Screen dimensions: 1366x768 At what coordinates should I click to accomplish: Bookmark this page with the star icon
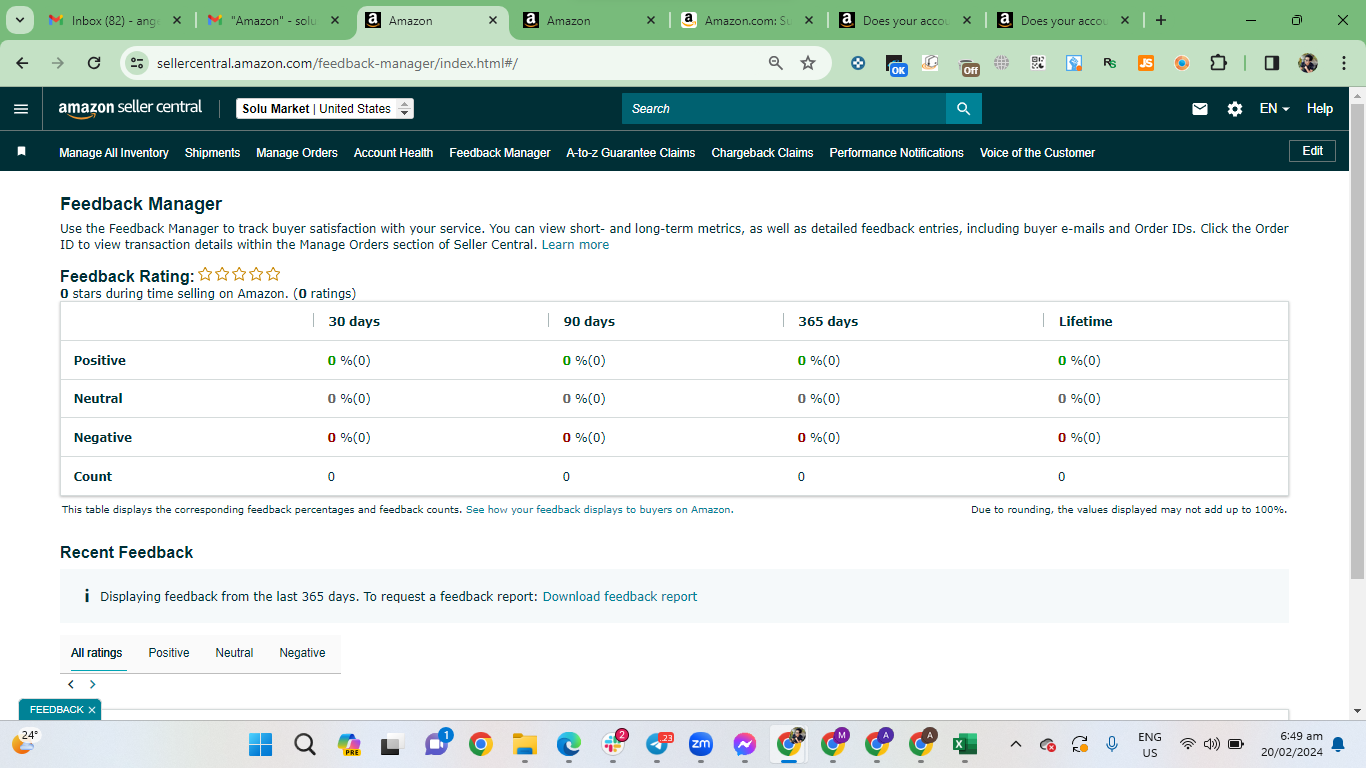[x=808, y=63]
